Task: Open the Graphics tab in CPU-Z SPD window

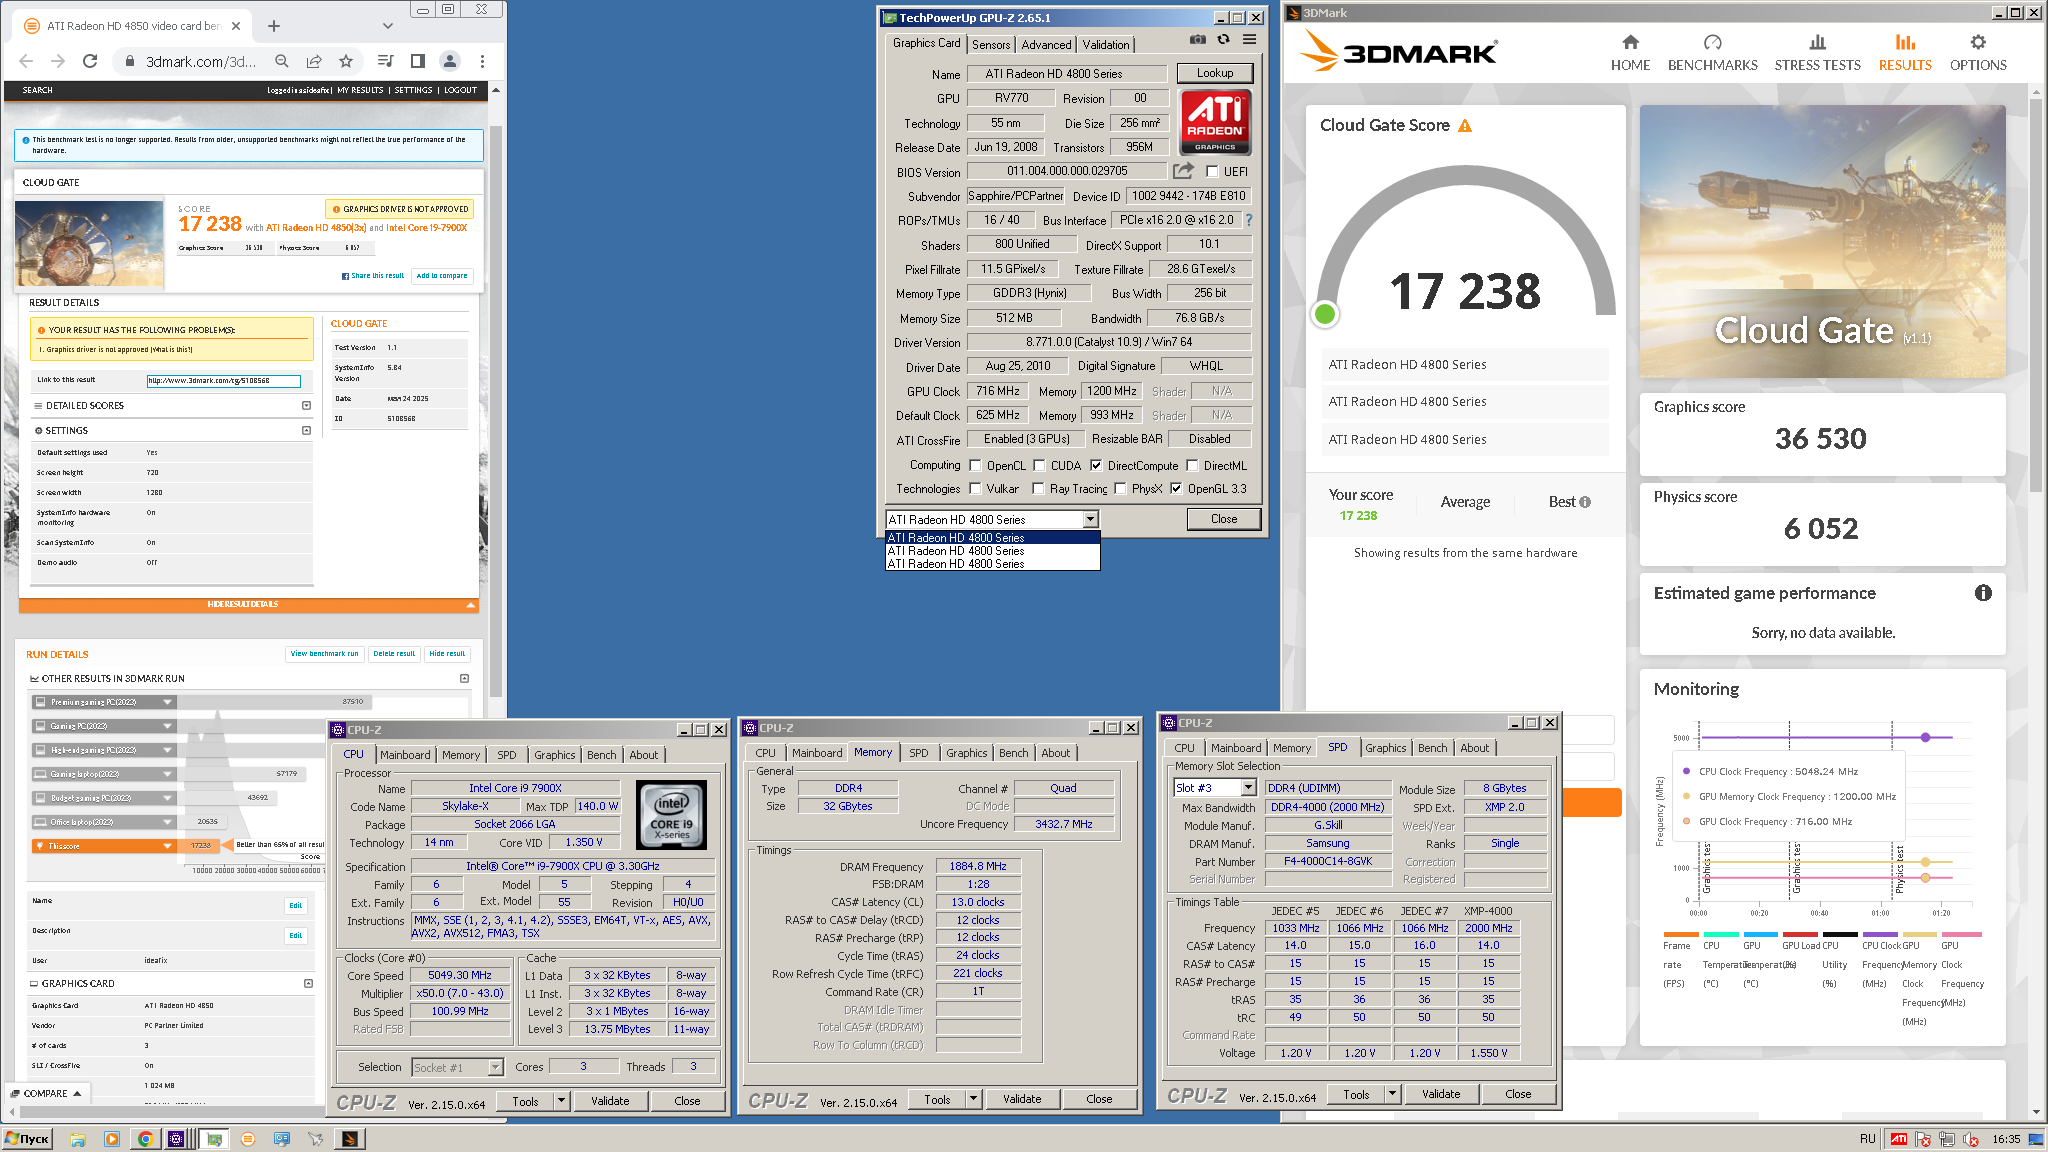Action: [1385, 748]
